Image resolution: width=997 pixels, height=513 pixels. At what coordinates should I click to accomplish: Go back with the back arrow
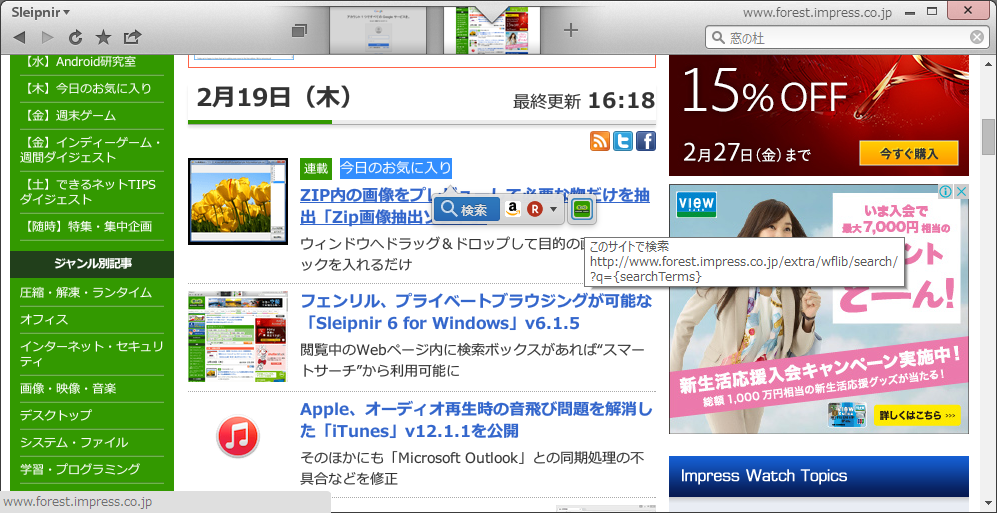pos(20,38)
